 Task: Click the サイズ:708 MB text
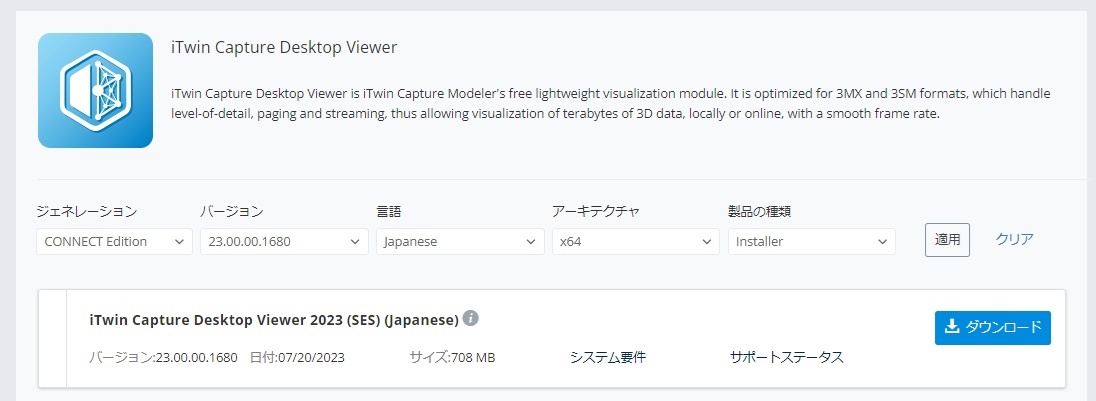pos(452,358)
